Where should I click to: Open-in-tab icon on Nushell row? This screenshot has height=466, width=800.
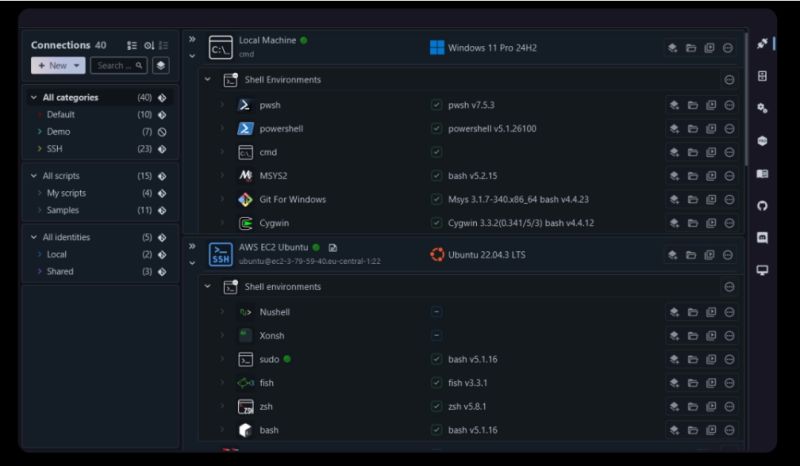tap(711, 312)
